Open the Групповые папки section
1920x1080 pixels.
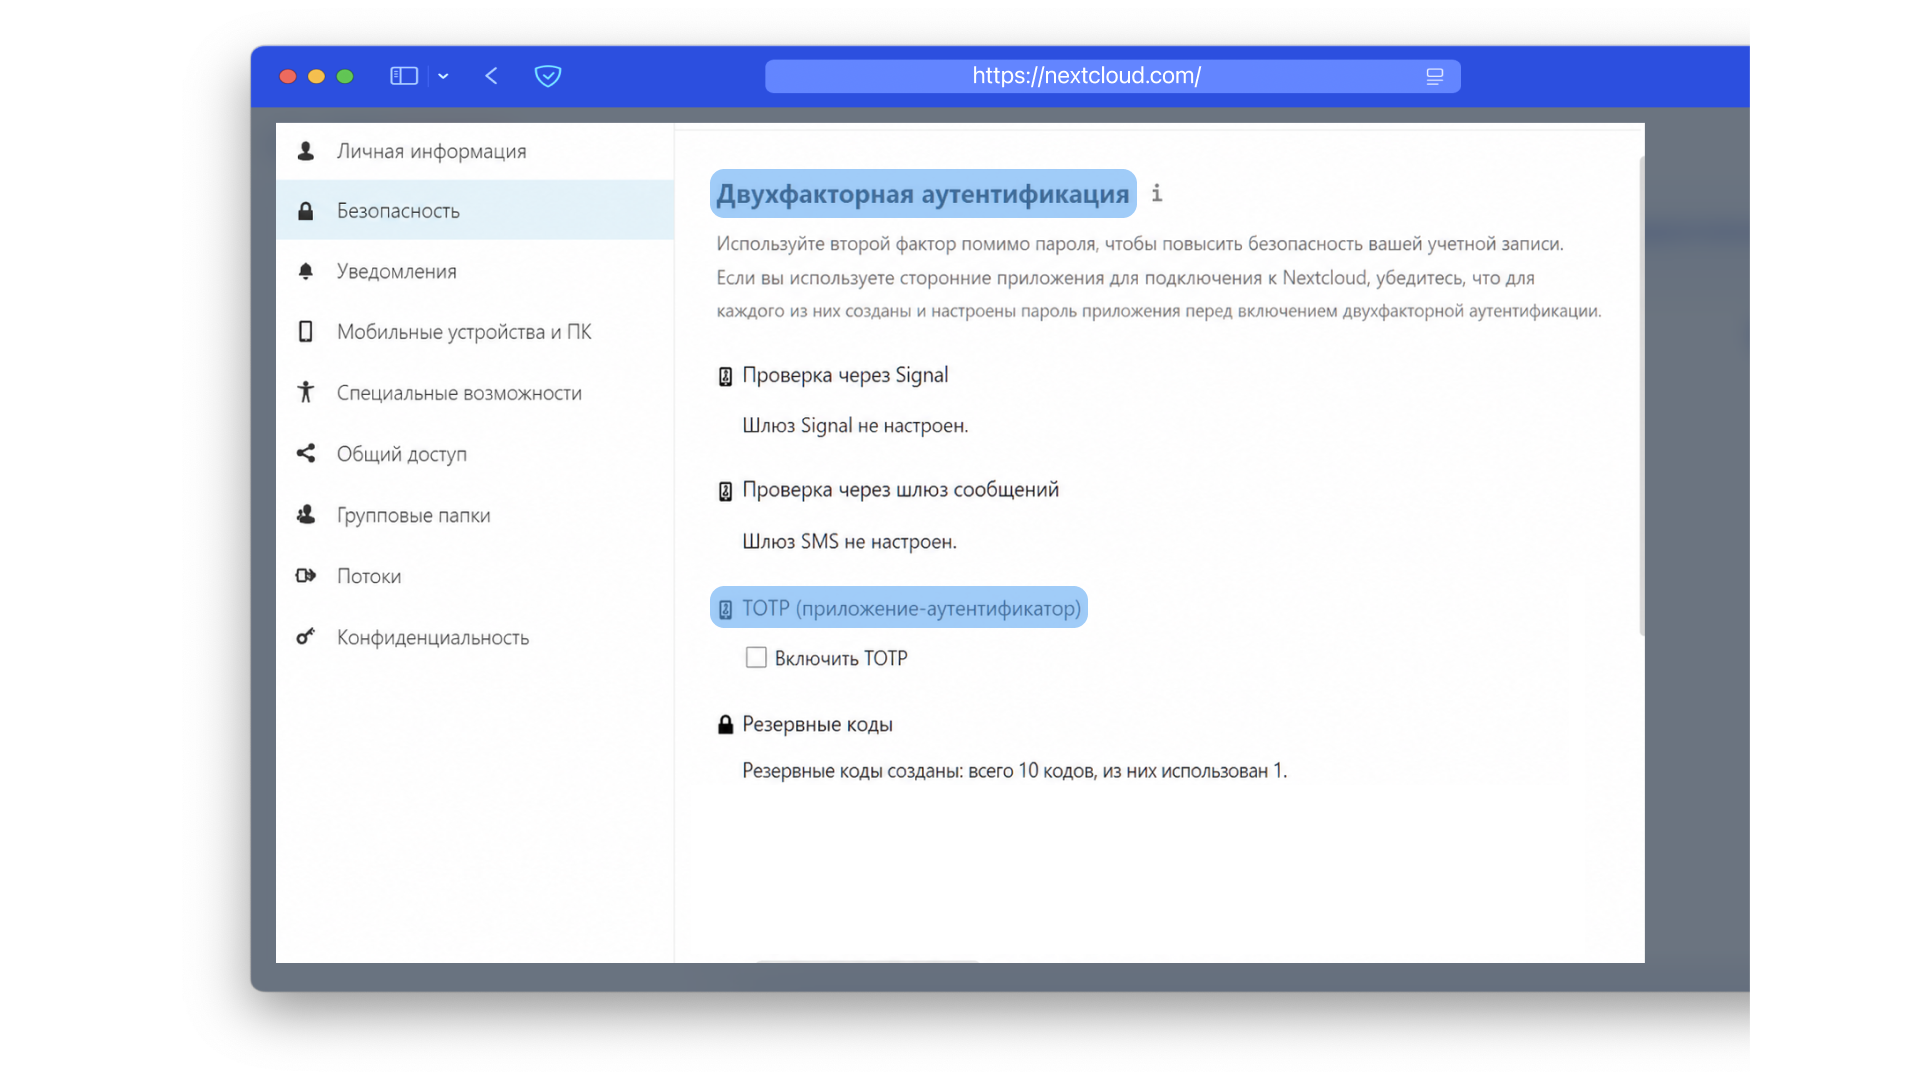tap(475, 514)
